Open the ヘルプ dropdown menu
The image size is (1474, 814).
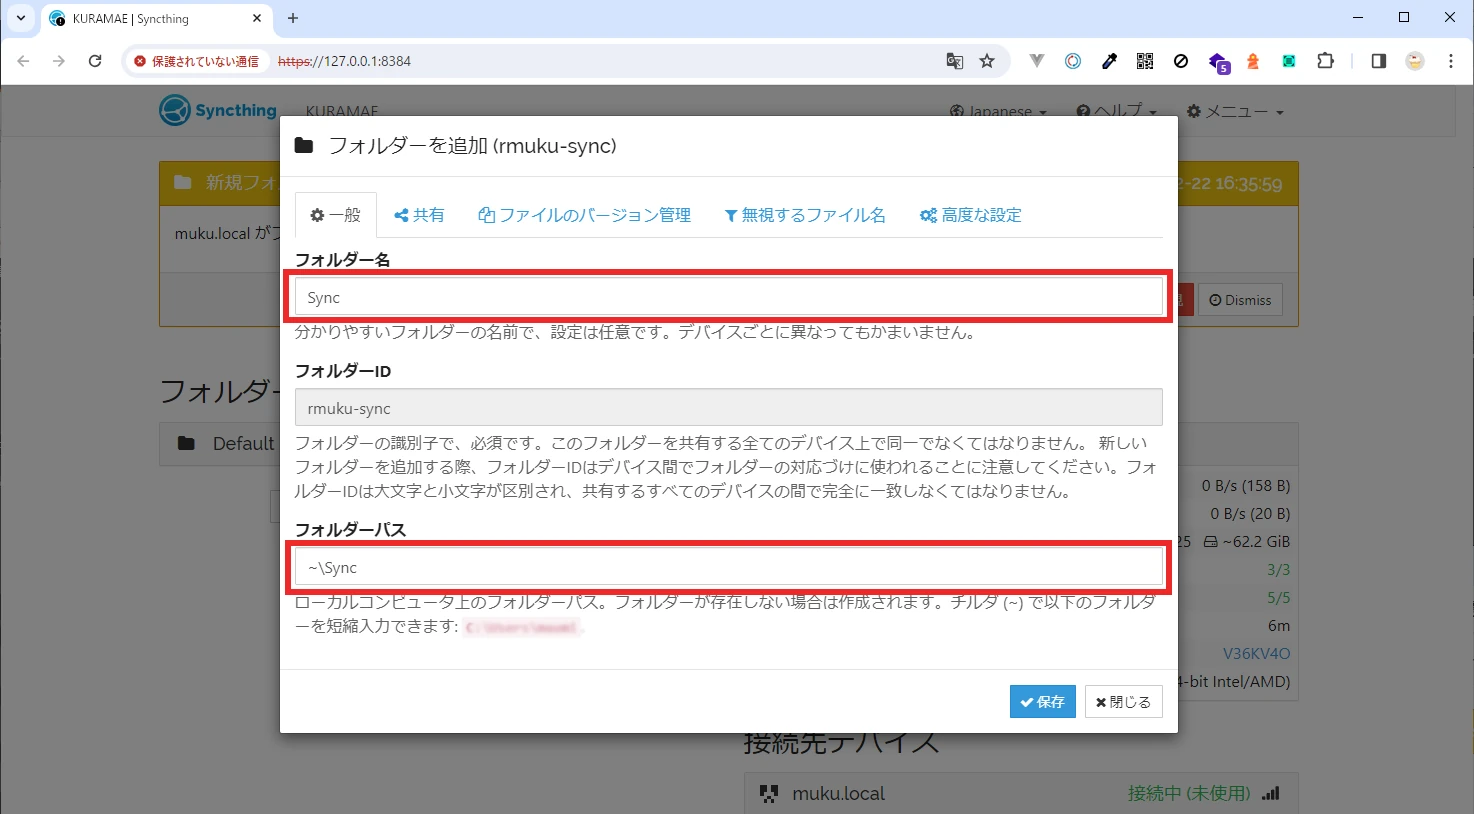[x=1116, y=111]
